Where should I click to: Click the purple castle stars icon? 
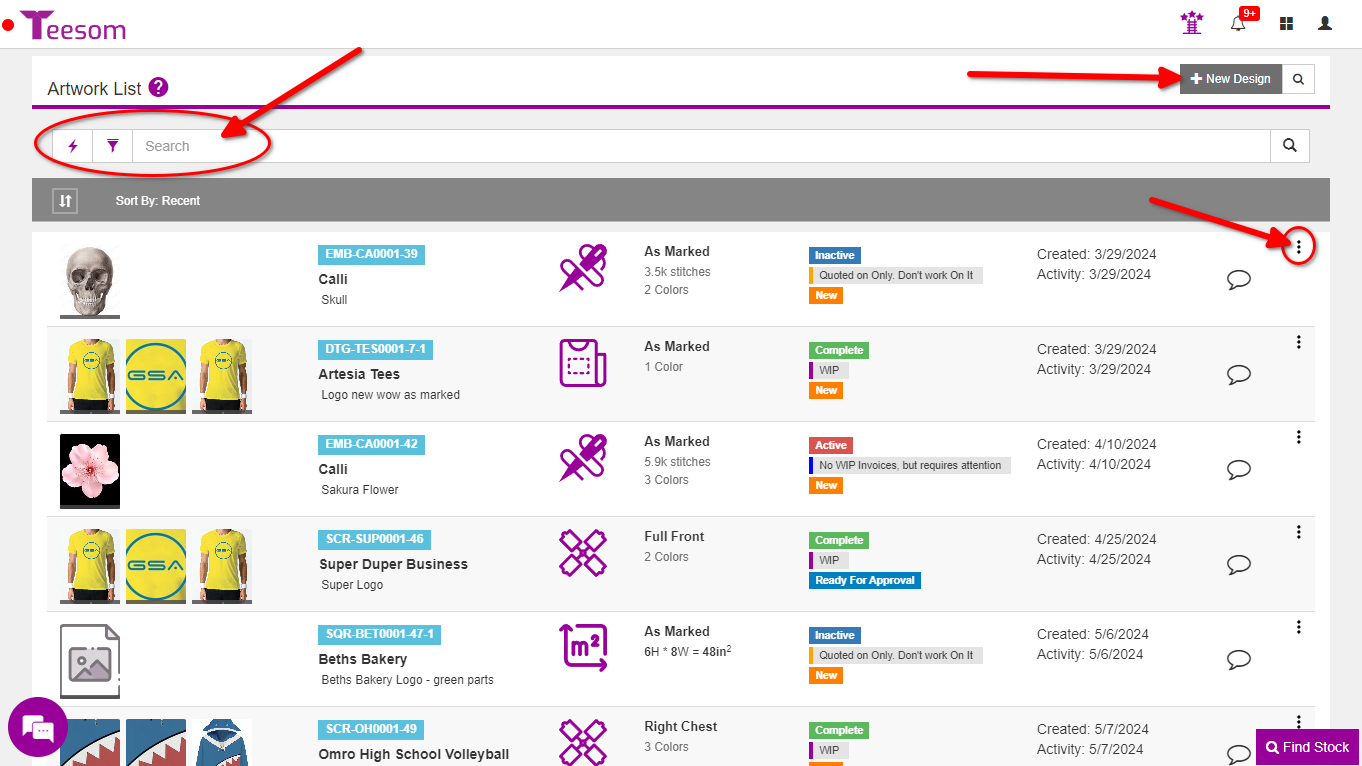1191,23
